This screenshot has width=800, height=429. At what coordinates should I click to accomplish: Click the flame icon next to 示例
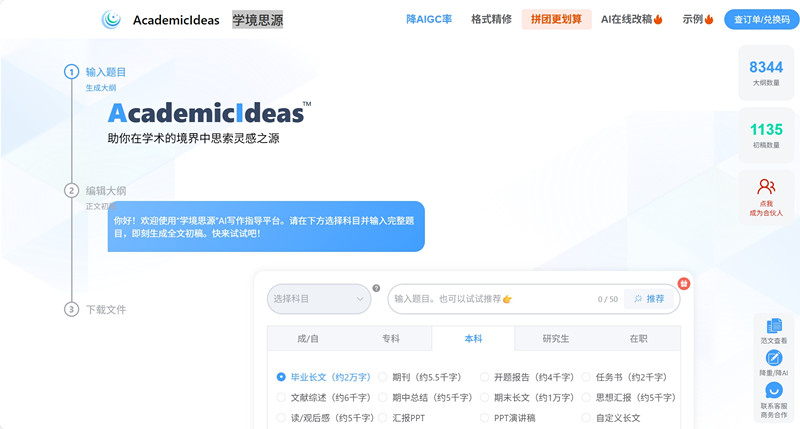point(709,19)
